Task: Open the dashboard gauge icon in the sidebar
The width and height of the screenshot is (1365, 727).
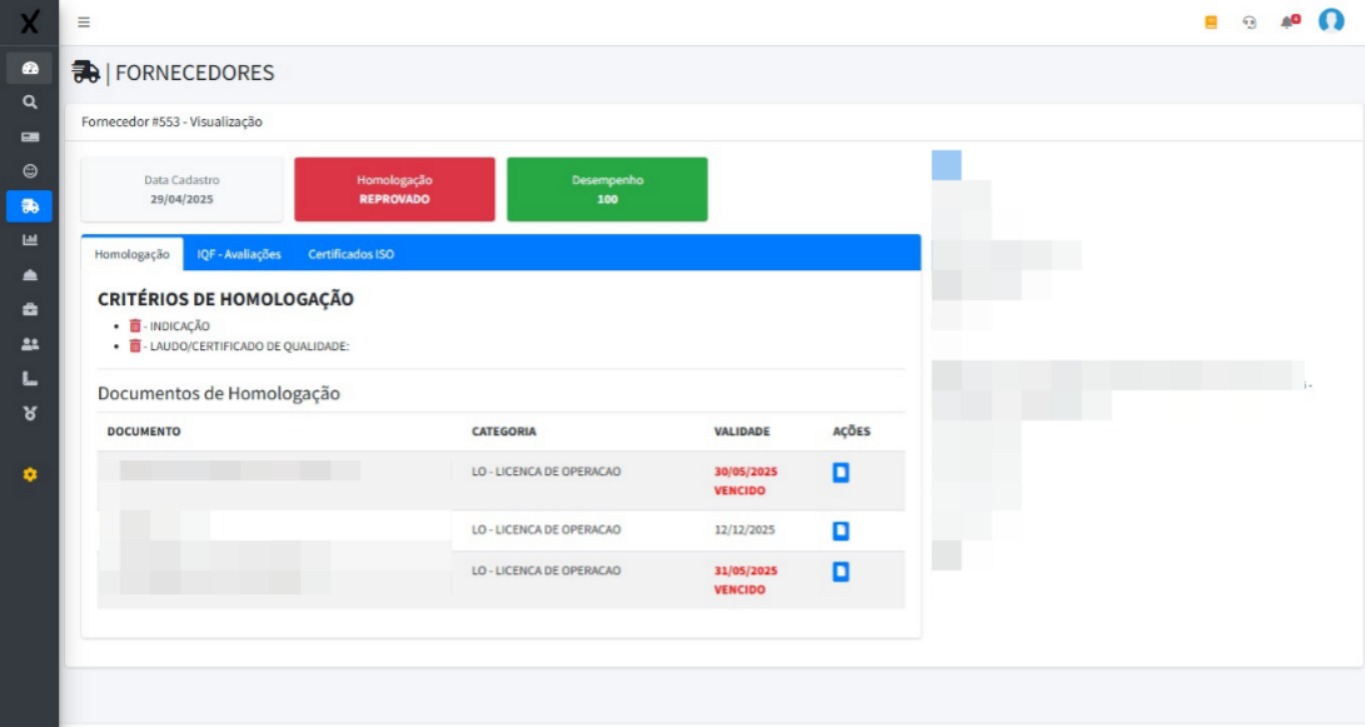Action: (30, 68)
